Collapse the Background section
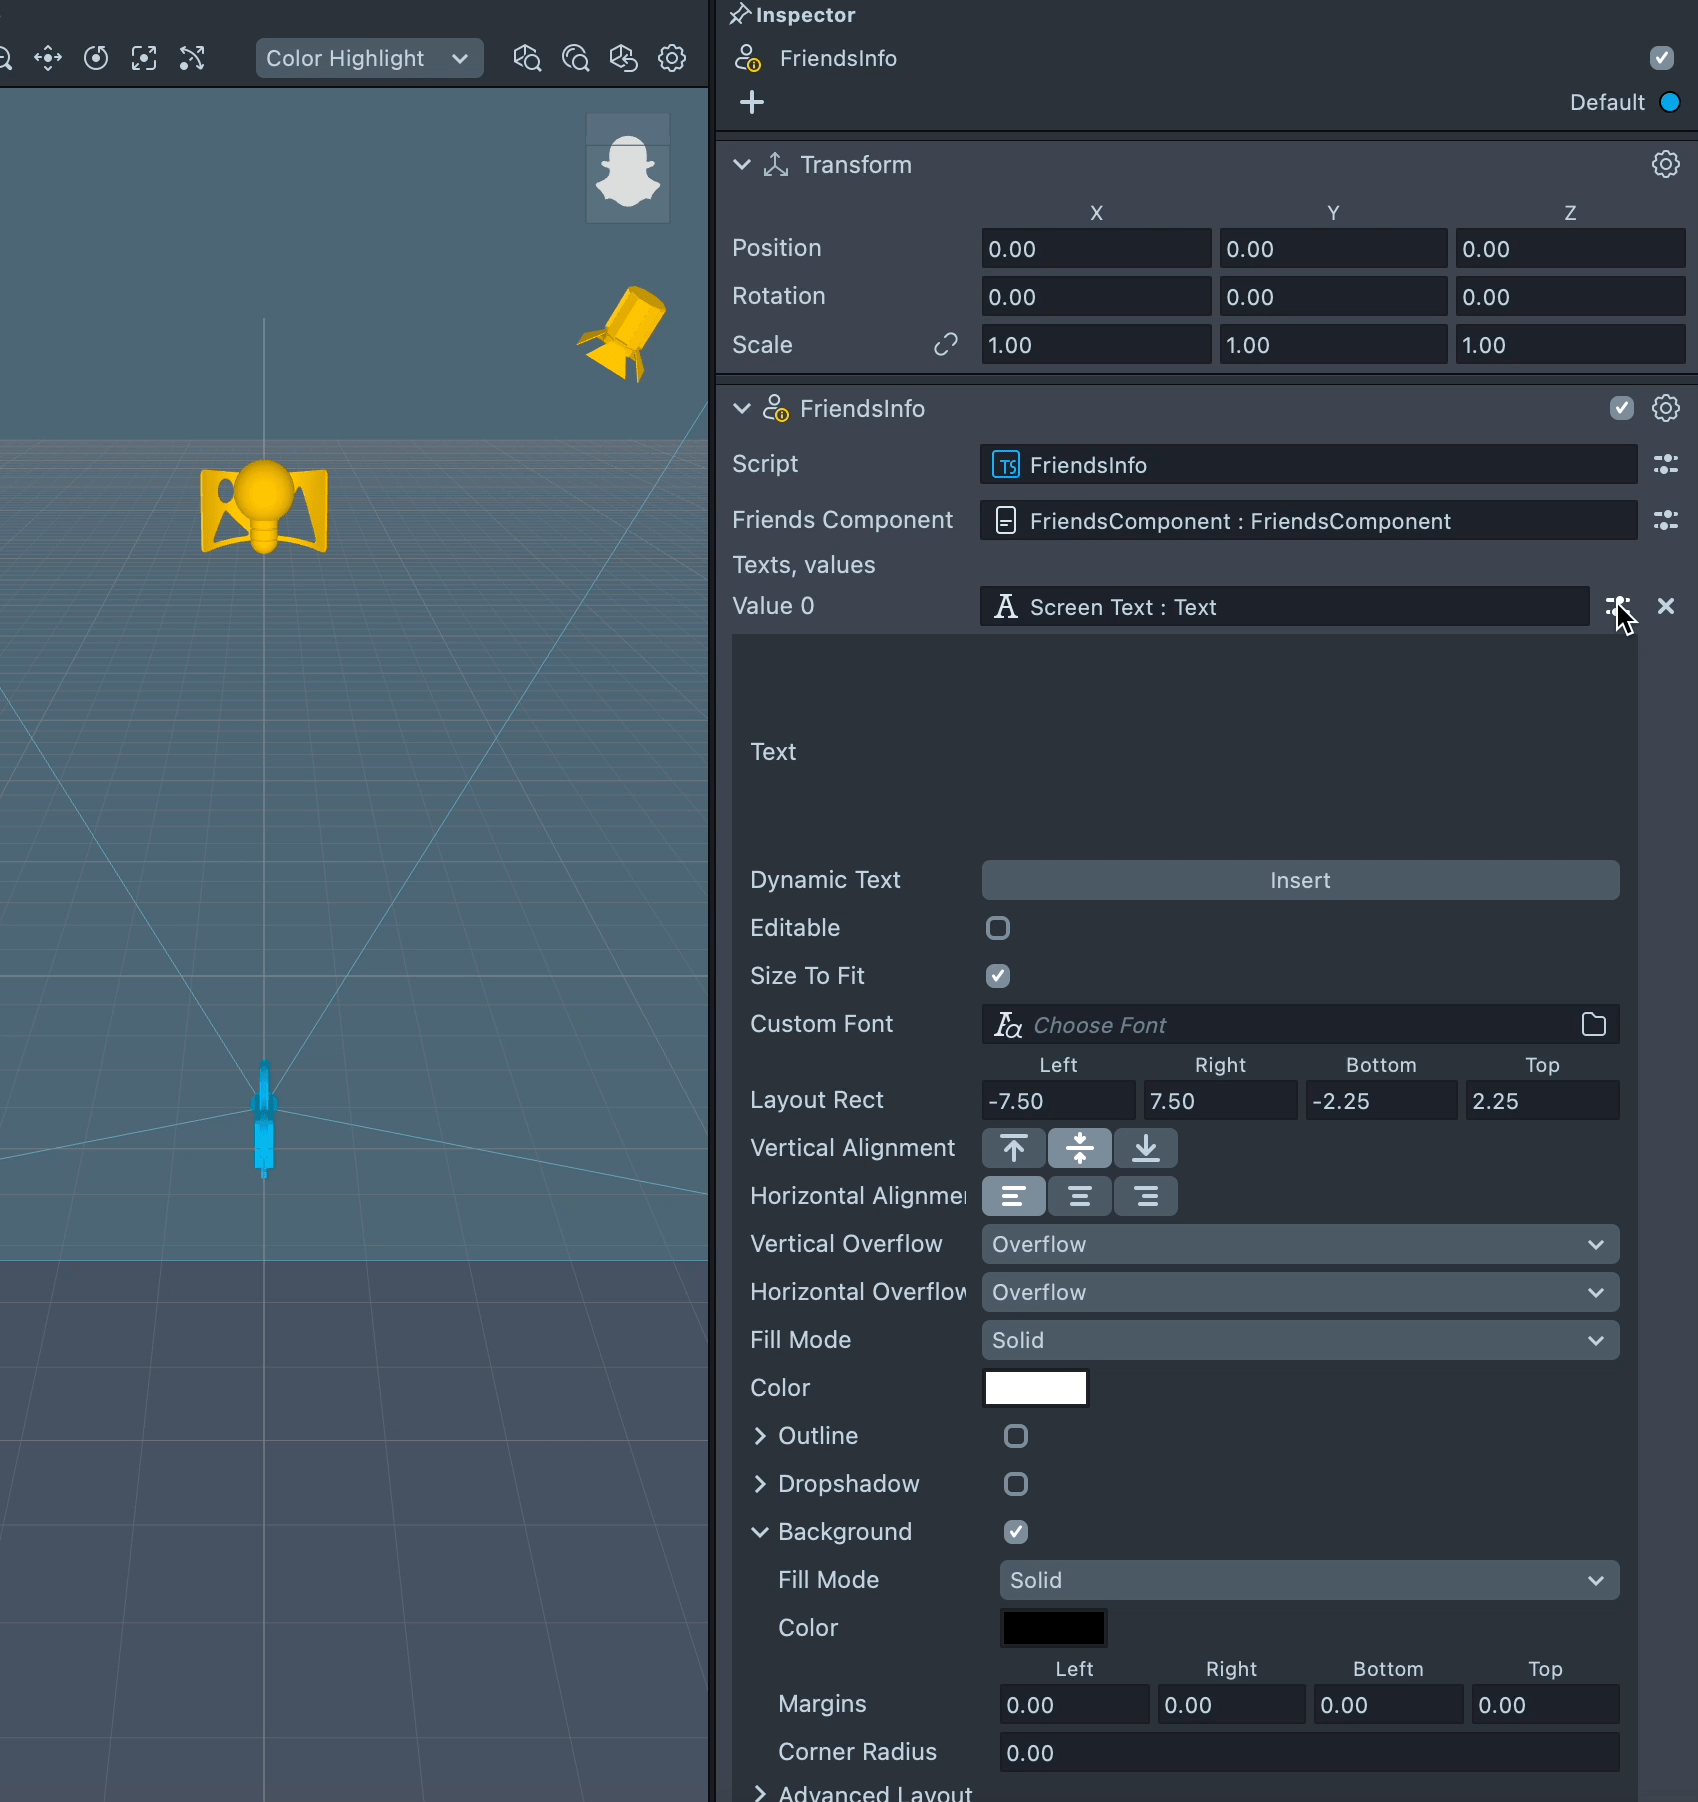Image resolution: width=1698 pixels, height=1802 pixels. 760,1532
